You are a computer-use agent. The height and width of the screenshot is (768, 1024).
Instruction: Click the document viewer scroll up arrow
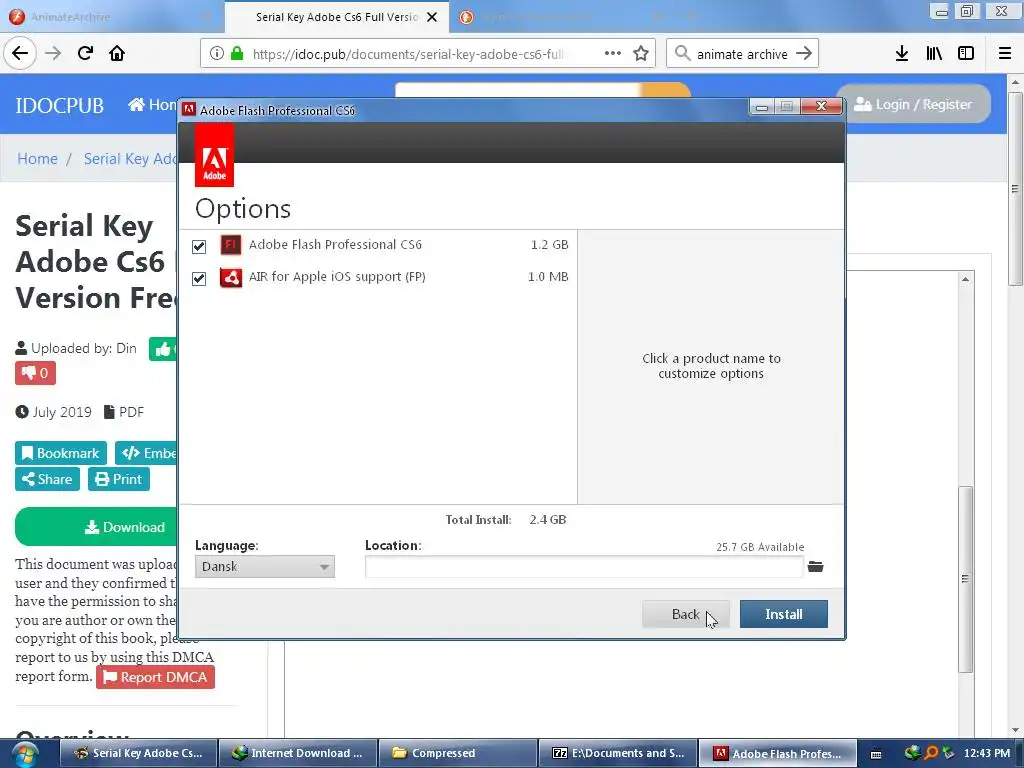click(965, 280)
